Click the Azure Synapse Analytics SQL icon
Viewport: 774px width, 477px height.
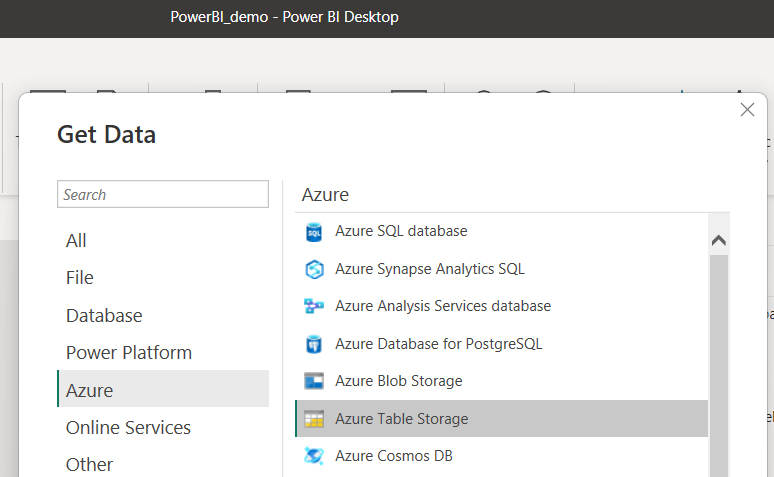tap(314, 269)
